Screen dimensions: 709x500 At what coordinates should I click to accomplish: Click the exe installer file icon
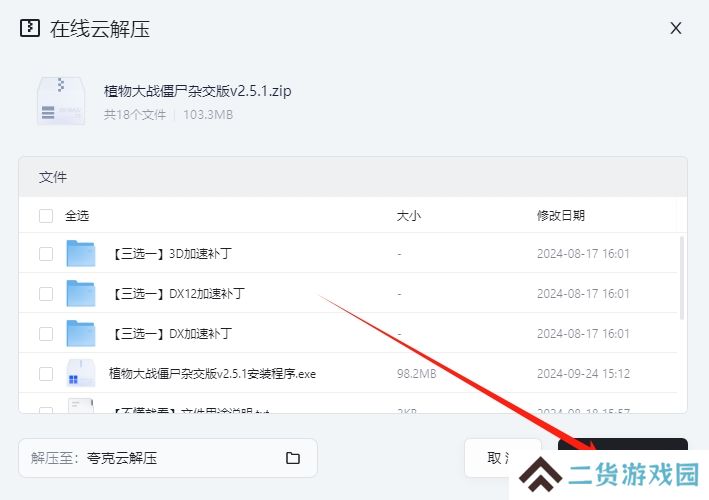click(80, 373)
